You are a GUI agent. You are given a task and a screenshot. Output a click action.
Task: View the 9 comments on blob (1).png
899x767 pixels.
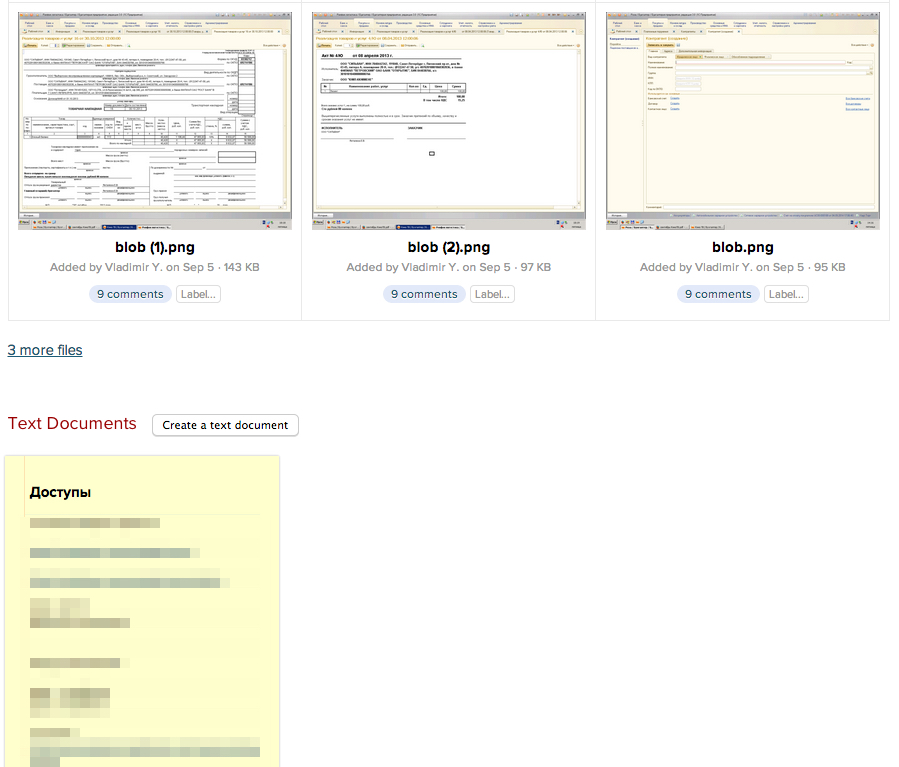coord(130,294)
